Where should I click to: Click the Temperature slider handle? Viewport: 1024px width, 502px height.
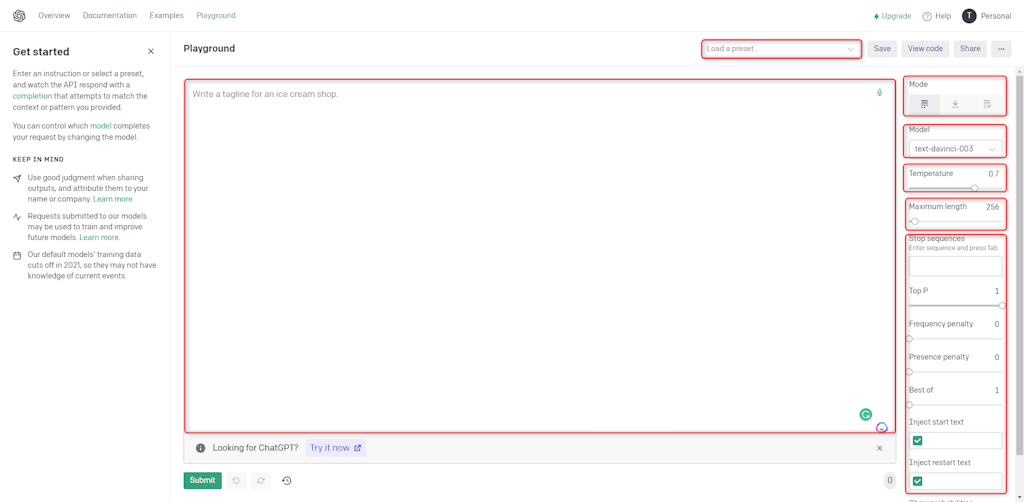pyautogui.click(x=974, y=188)
